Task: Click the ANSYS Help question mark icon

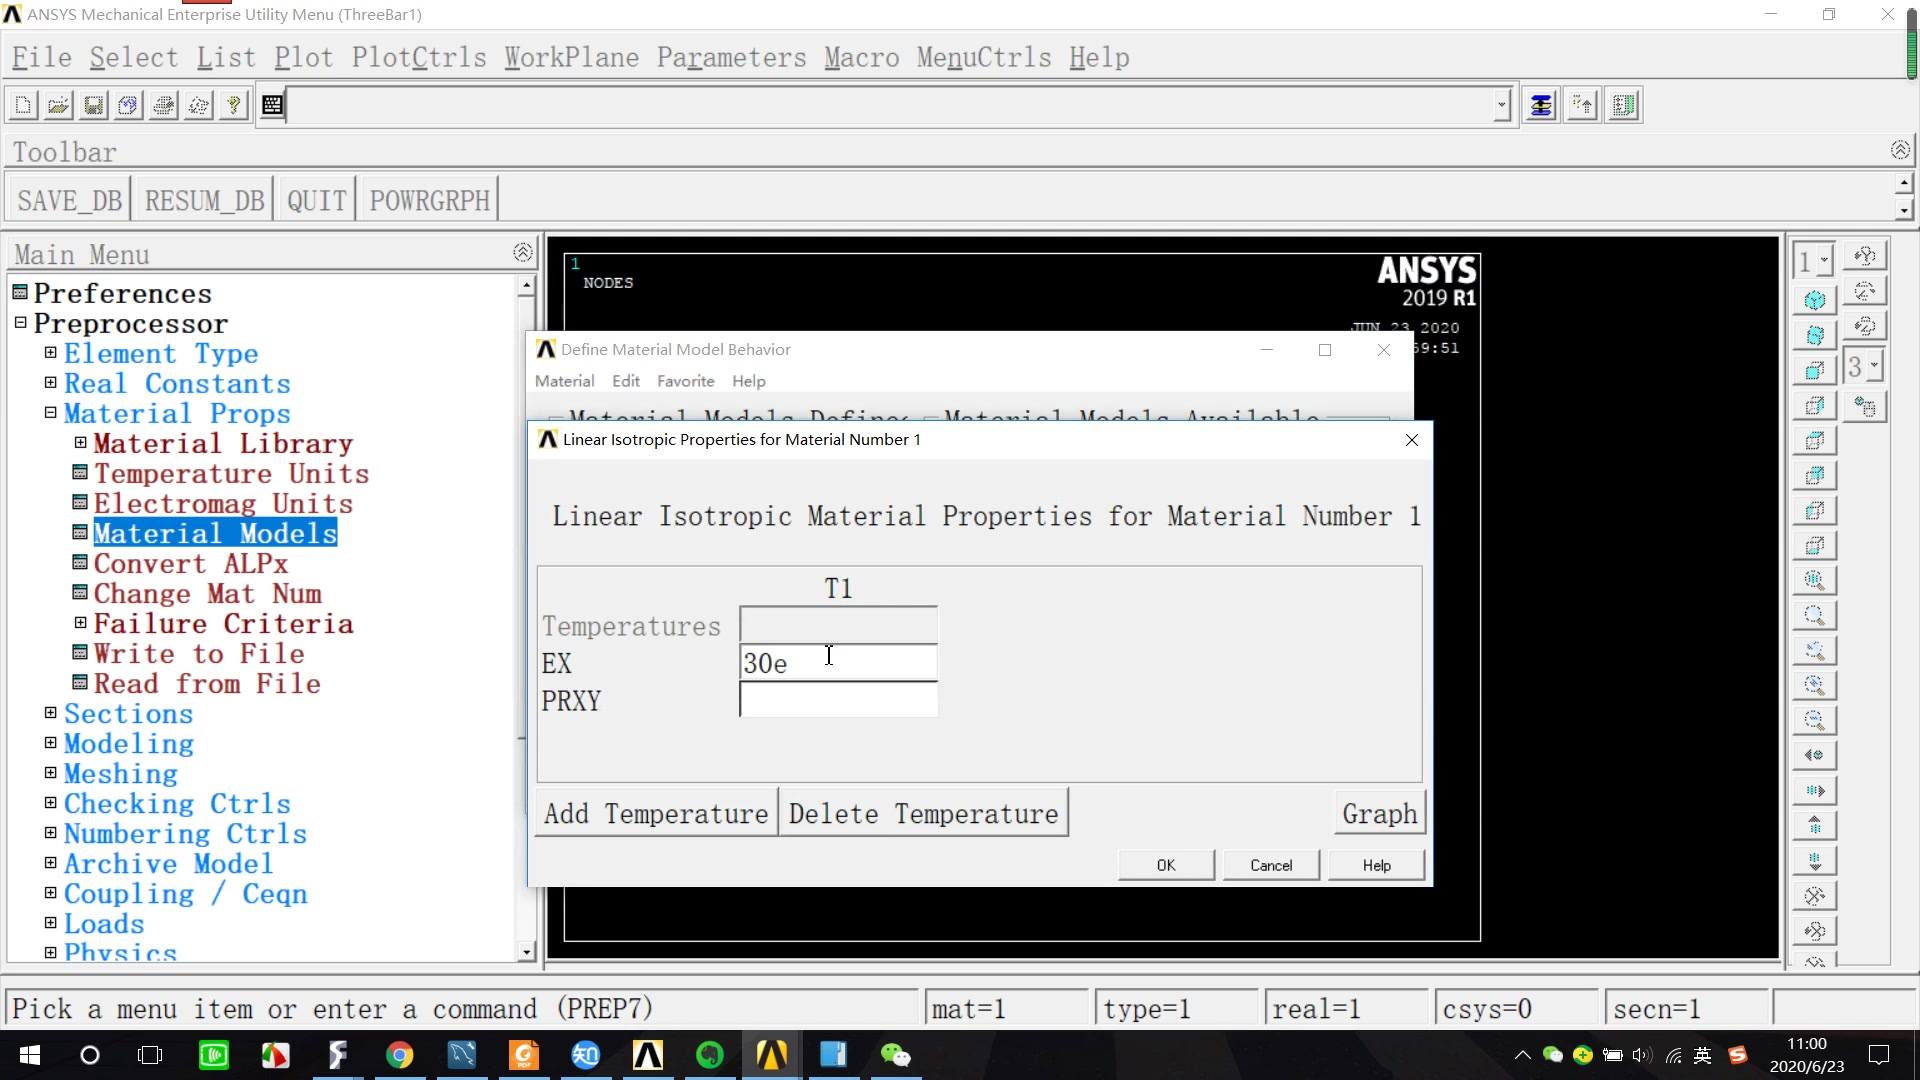Action: tap(234, 105)
